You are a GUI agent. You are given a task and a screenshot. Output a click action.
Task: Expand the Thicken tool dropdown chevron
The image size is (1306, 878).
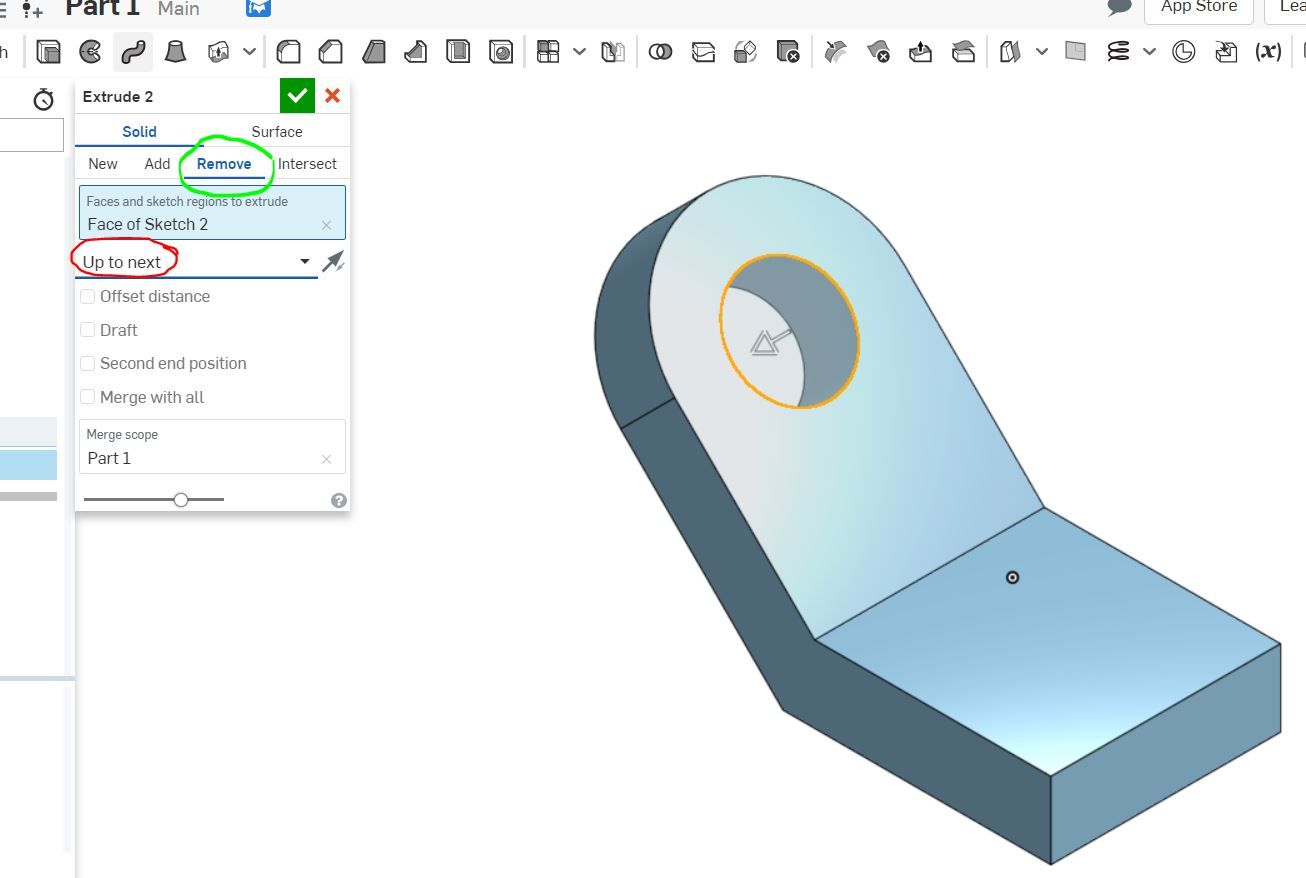[x=1043, y=51]
